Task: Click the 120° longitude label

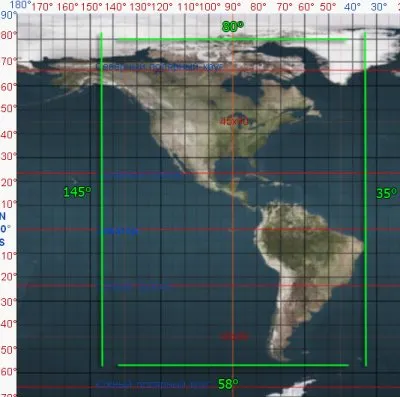Action: pyautogui.click(x=162, y=7)
